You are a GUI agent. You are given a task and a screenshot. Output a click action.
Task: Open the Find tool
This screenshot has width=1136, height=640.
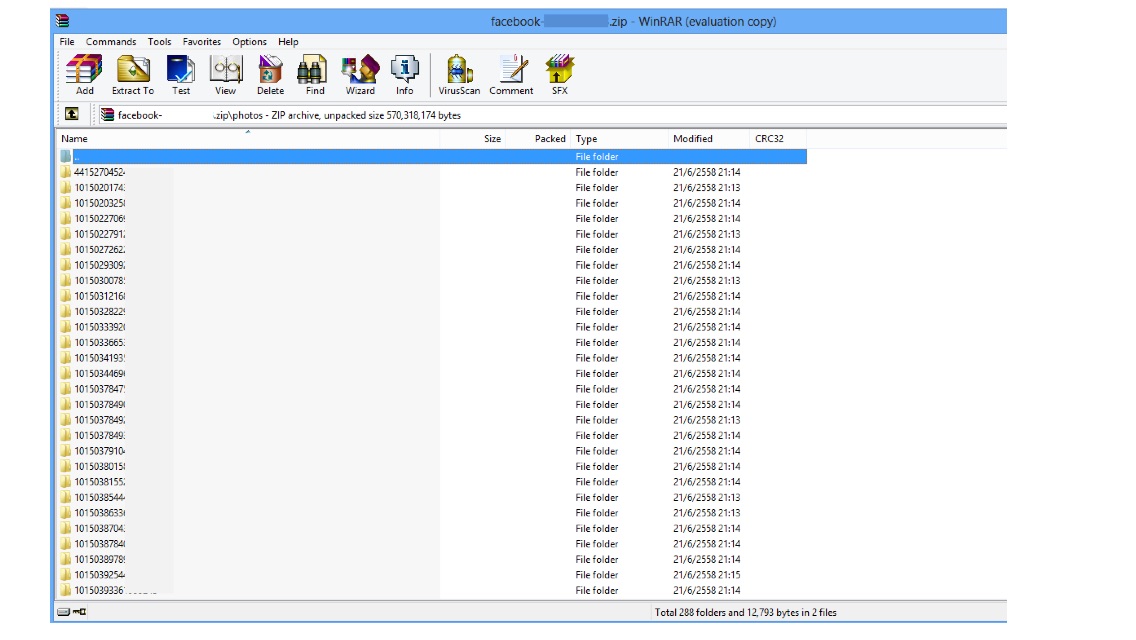(314, 75)
